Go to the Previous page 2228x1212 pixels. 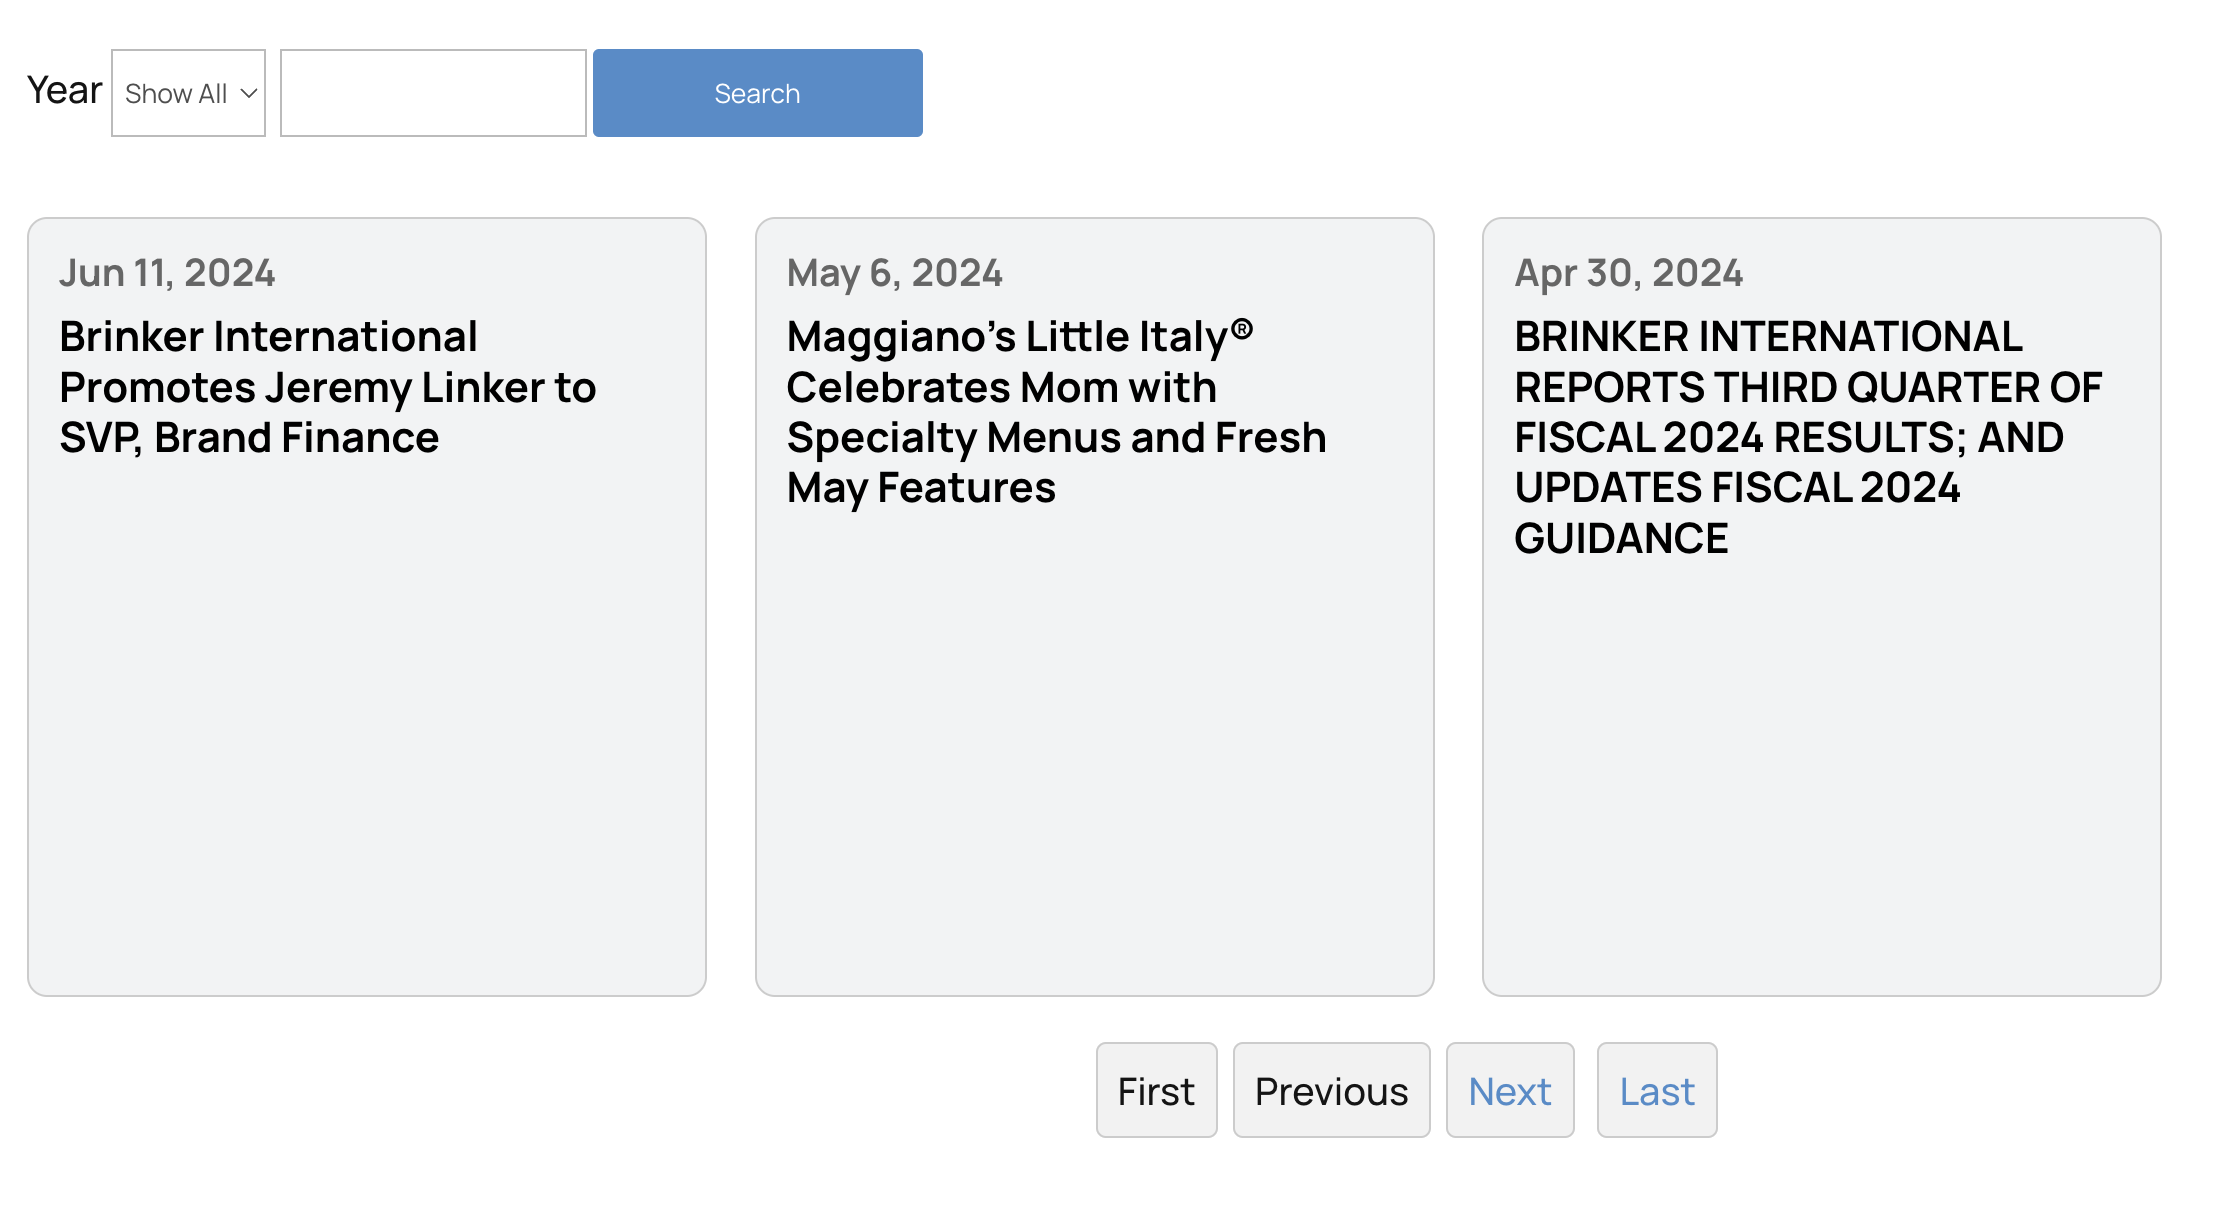[x=1331, y=1091]
